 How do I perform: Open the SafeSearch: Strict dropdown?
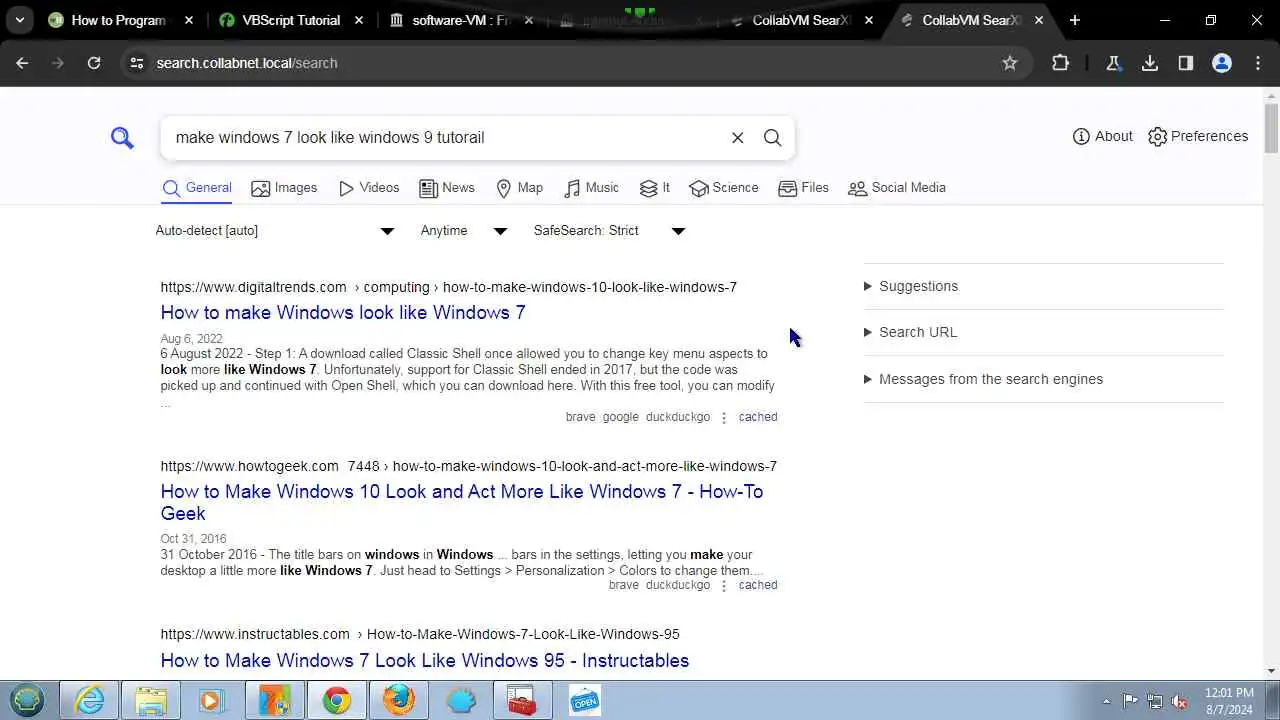pos(609,231)
